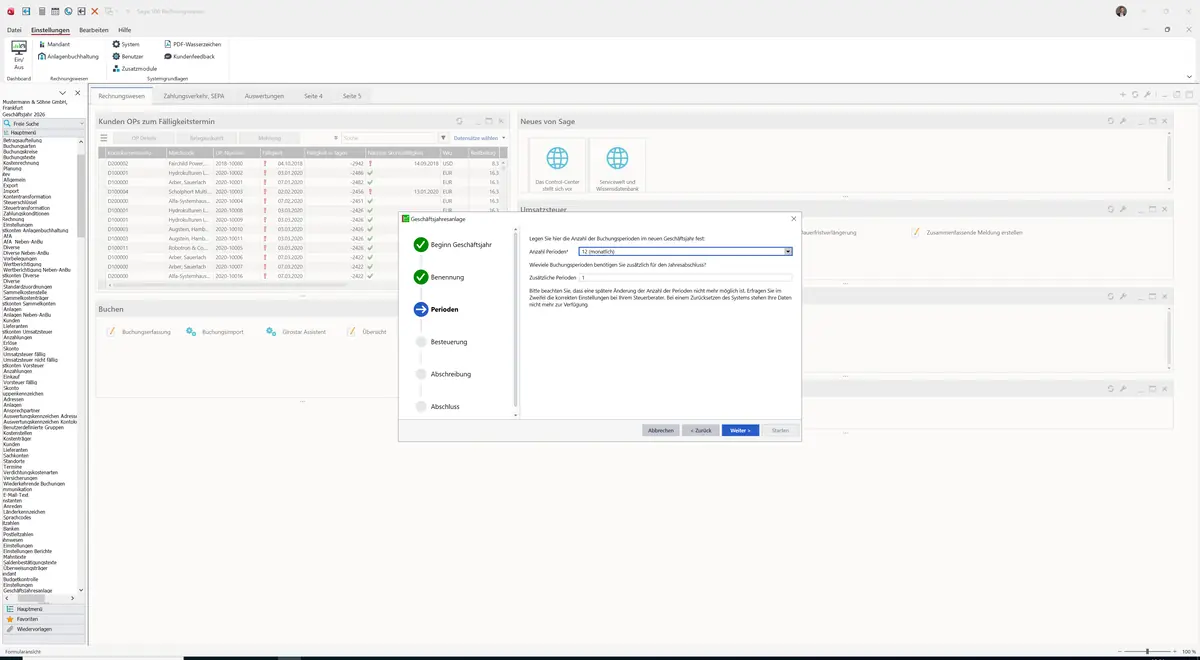Open Zusatzmodule in the ribbon
Screen dimensions: 1200x660
point(134,69)
